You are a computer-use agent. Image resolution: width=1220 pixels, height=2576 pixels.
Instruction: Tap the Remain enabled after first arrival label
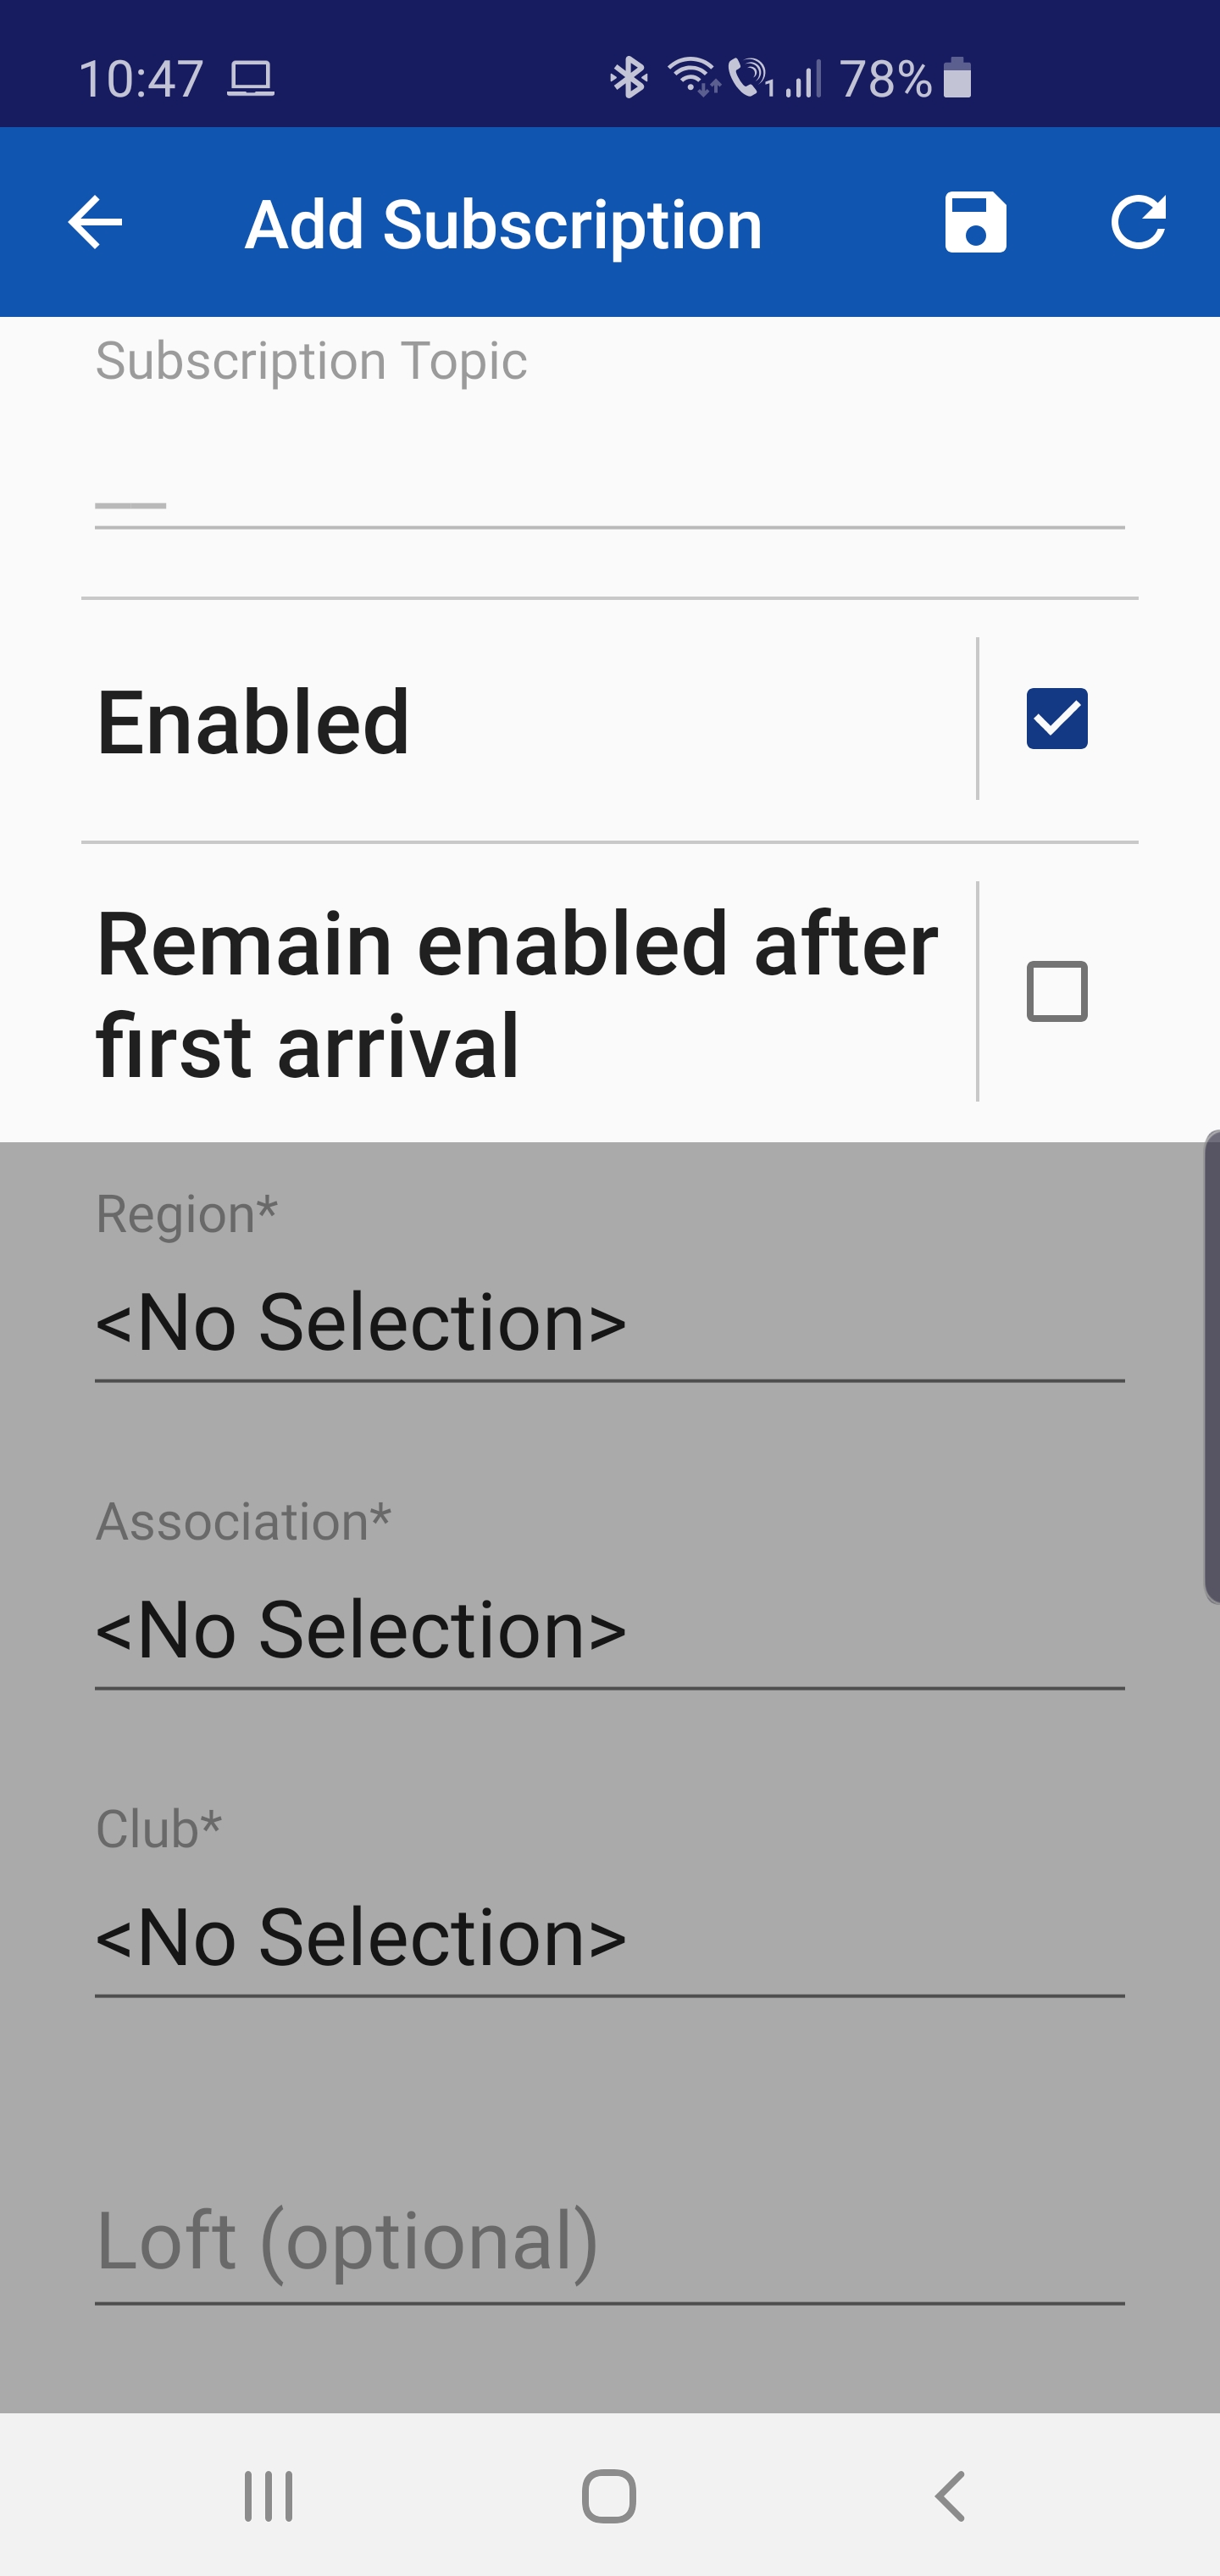(x=517, y=994)
